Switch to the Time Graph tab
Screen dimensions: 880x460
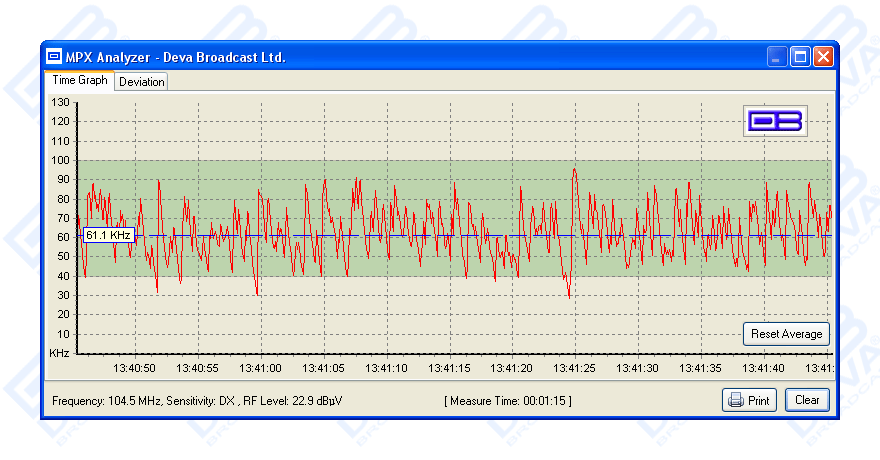pos(80,81)
